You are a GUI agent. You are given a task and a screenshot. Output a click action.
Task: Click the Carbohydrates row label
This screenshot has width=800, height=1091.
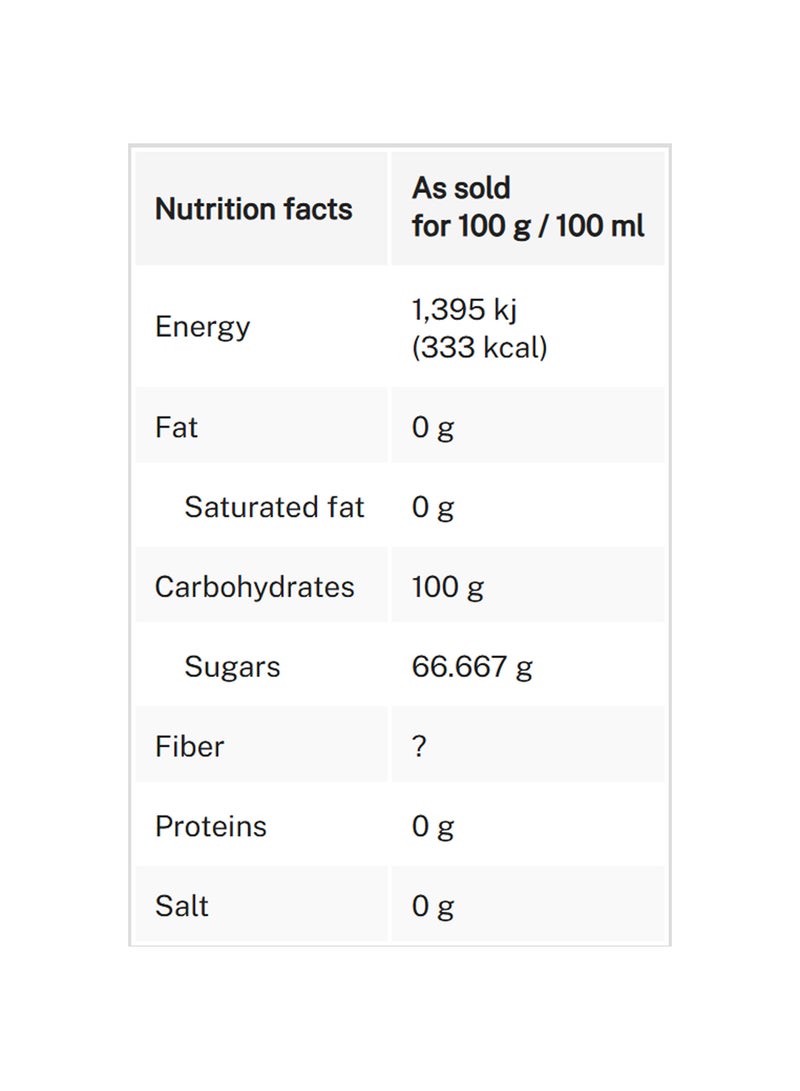click(254, 587)
